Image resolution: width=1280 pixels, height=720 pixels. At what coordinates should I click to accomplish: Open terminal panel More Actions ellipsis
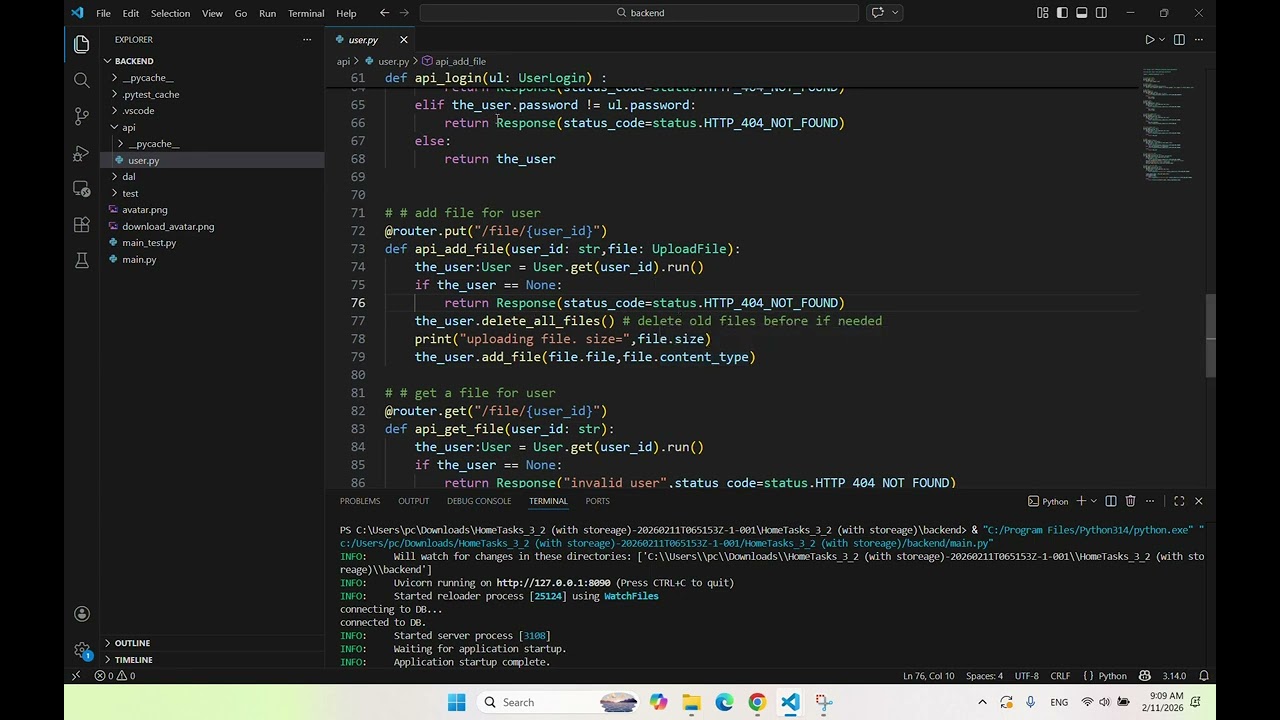tap(1150, 501)
